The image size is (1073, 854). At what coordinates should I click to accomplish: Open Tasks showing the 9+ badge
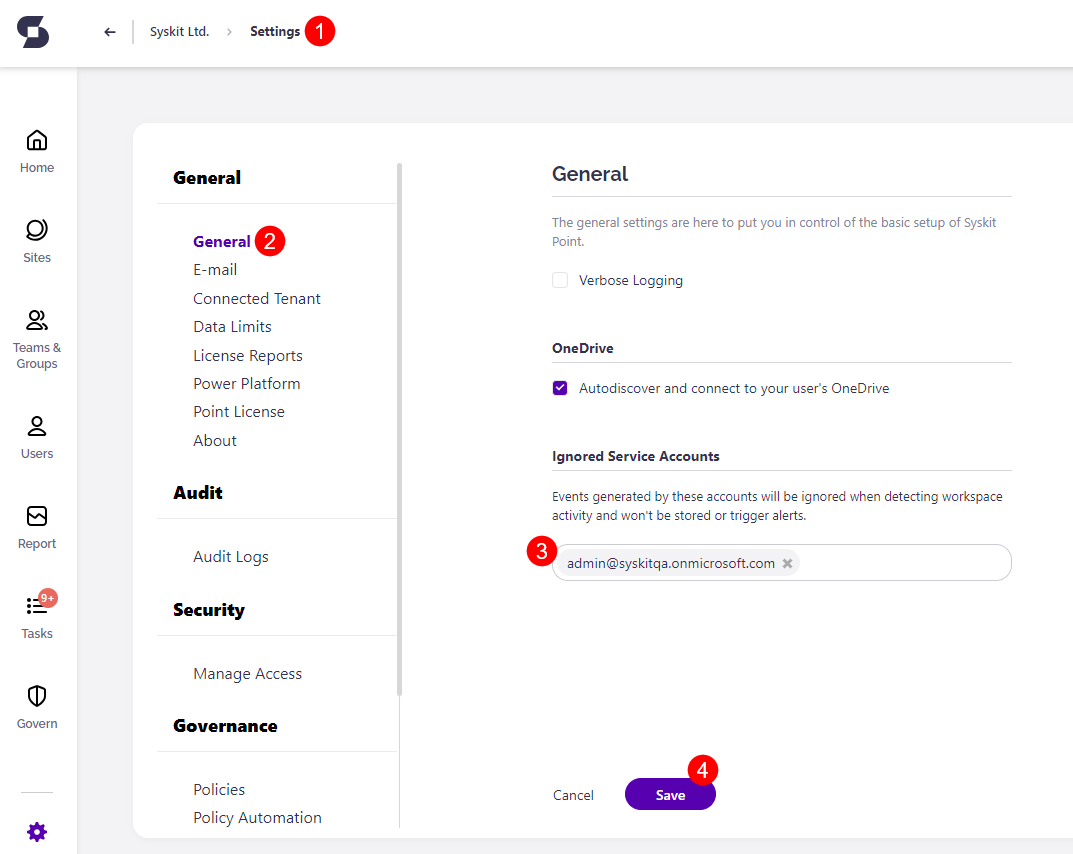click(x=36, y=615)
